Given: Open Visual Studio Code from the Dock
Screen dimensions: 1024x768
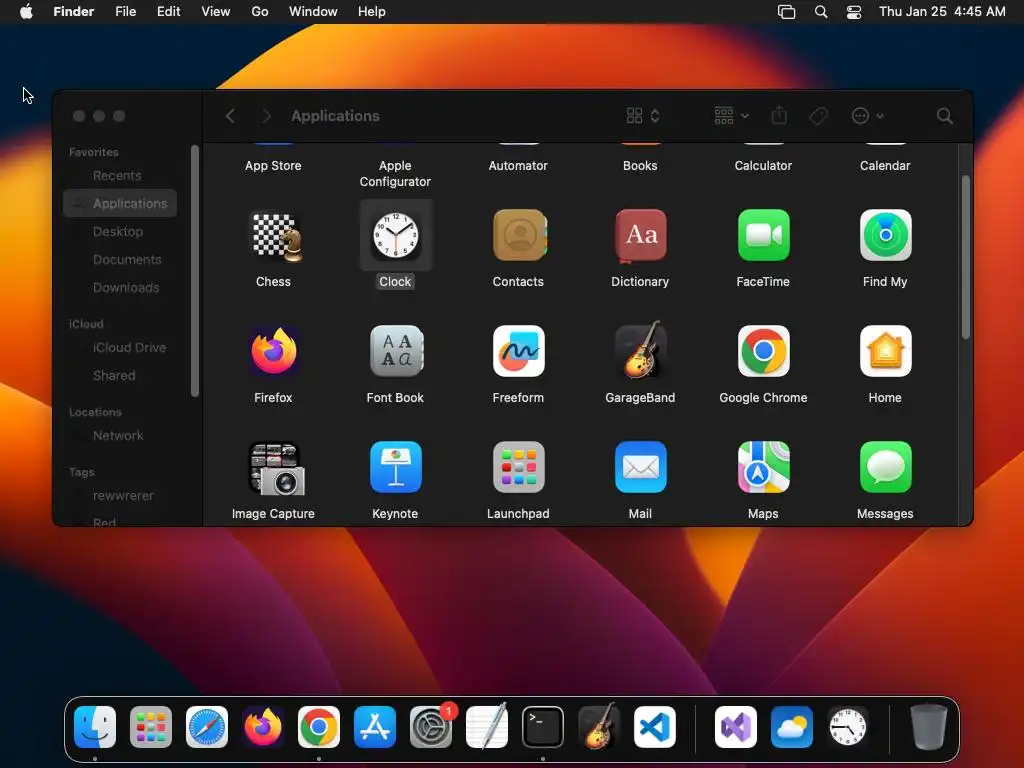Looking at the screenshot, I should 655,727.
